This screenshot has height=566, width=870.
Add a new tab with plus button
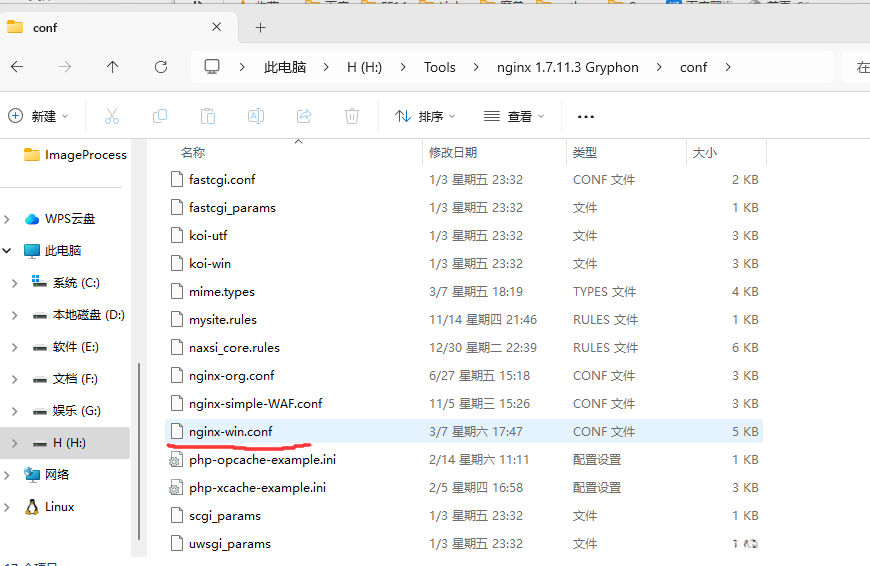click(x=260, y=27)
